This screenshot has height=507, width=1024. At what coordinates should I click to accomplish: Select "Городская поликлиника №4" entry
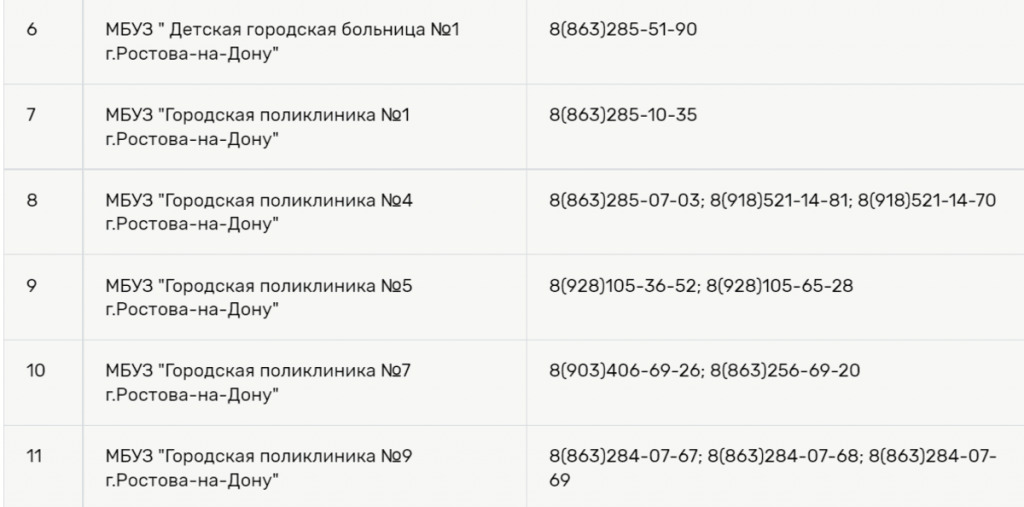click(259, 211)
